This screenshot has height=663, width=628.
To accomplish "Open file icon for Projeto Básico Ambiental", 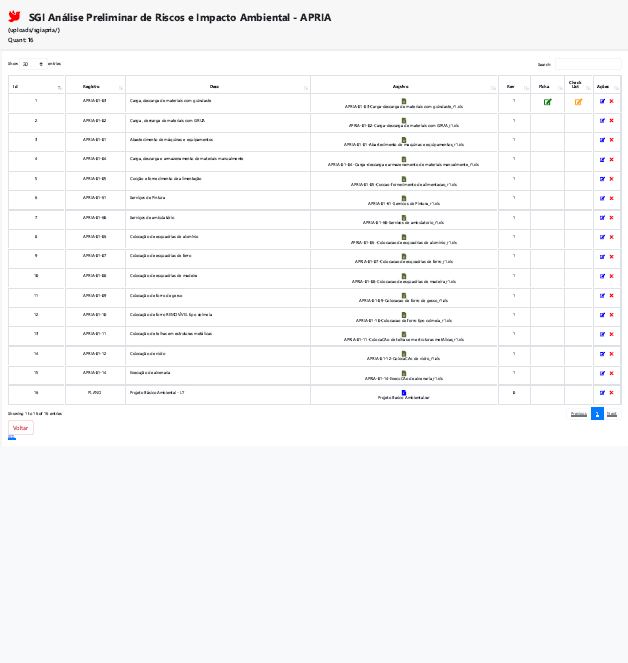I will point(404,393).
